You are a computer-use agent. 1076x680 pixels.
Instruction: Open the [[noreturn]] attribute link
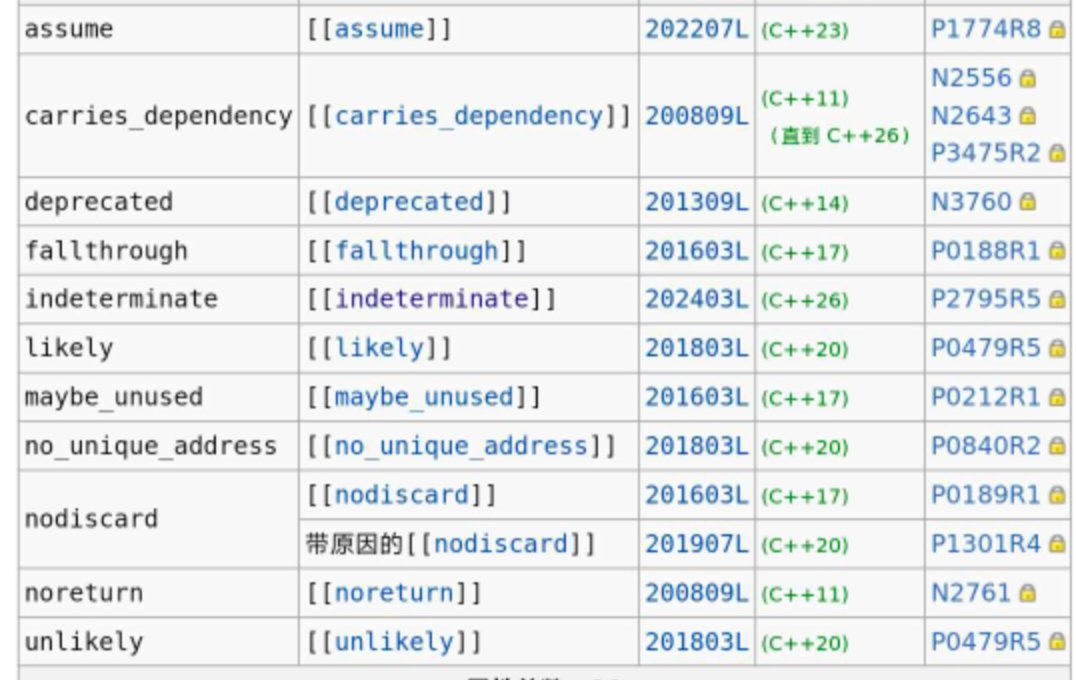(394, 593)
